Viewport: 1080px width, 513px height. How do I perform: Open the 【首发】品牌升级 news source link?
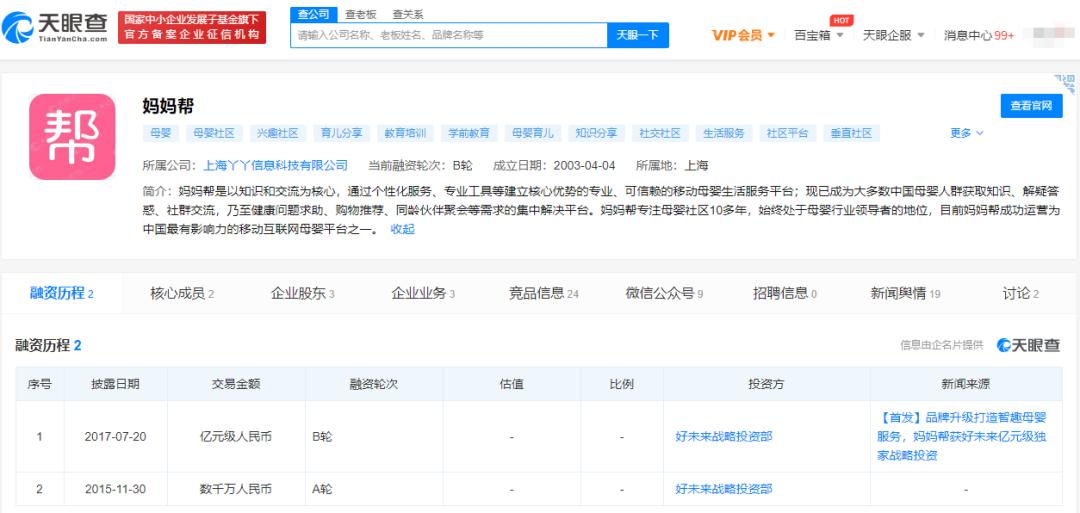962,436
